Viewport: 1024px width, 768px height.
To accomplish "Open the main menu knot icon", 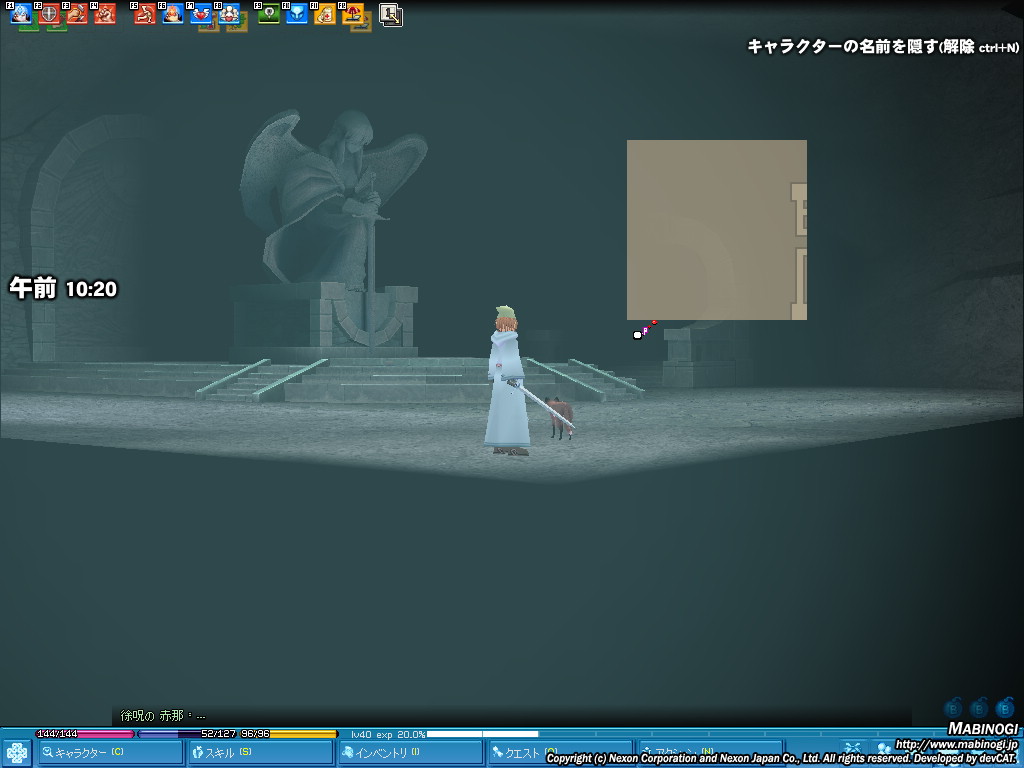I will (x=16, y=754).
